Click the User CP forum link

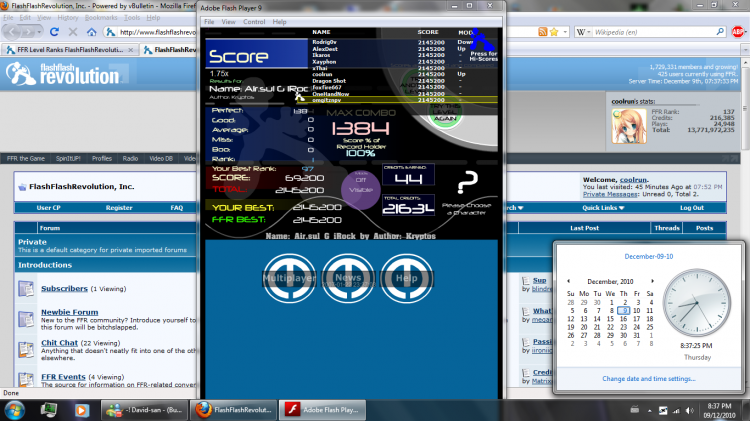[x=48, y=208]
